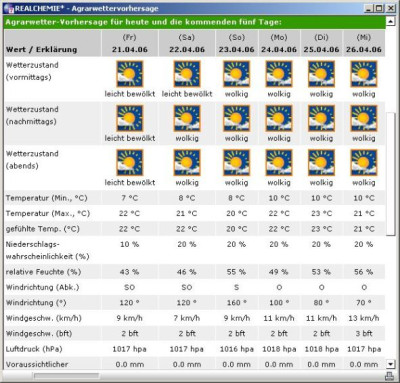Click Sunday 23.04.06 morning weather icon
400x383 pixels.
point(236,74)
